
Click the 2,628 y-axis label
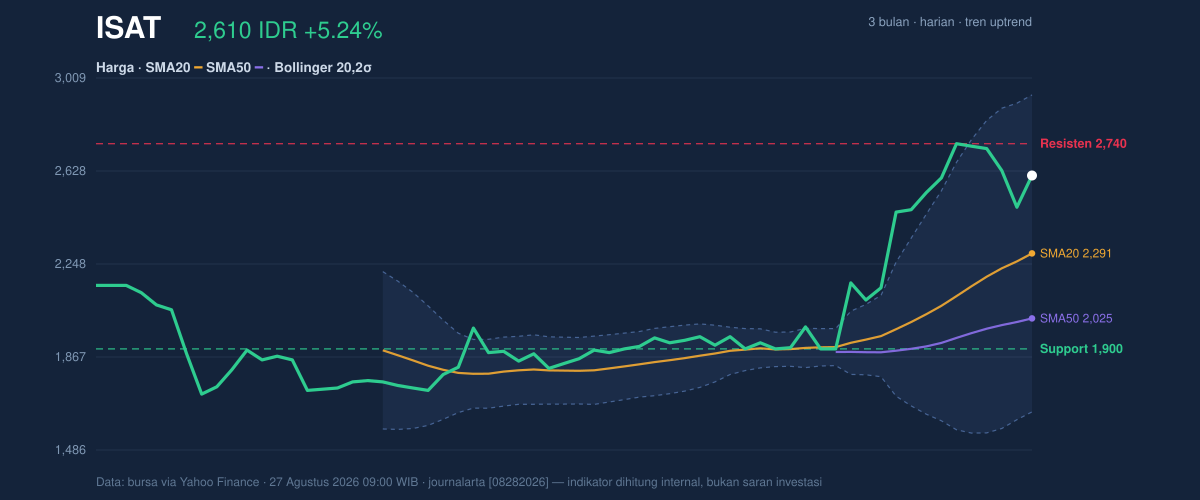[69, 171]
